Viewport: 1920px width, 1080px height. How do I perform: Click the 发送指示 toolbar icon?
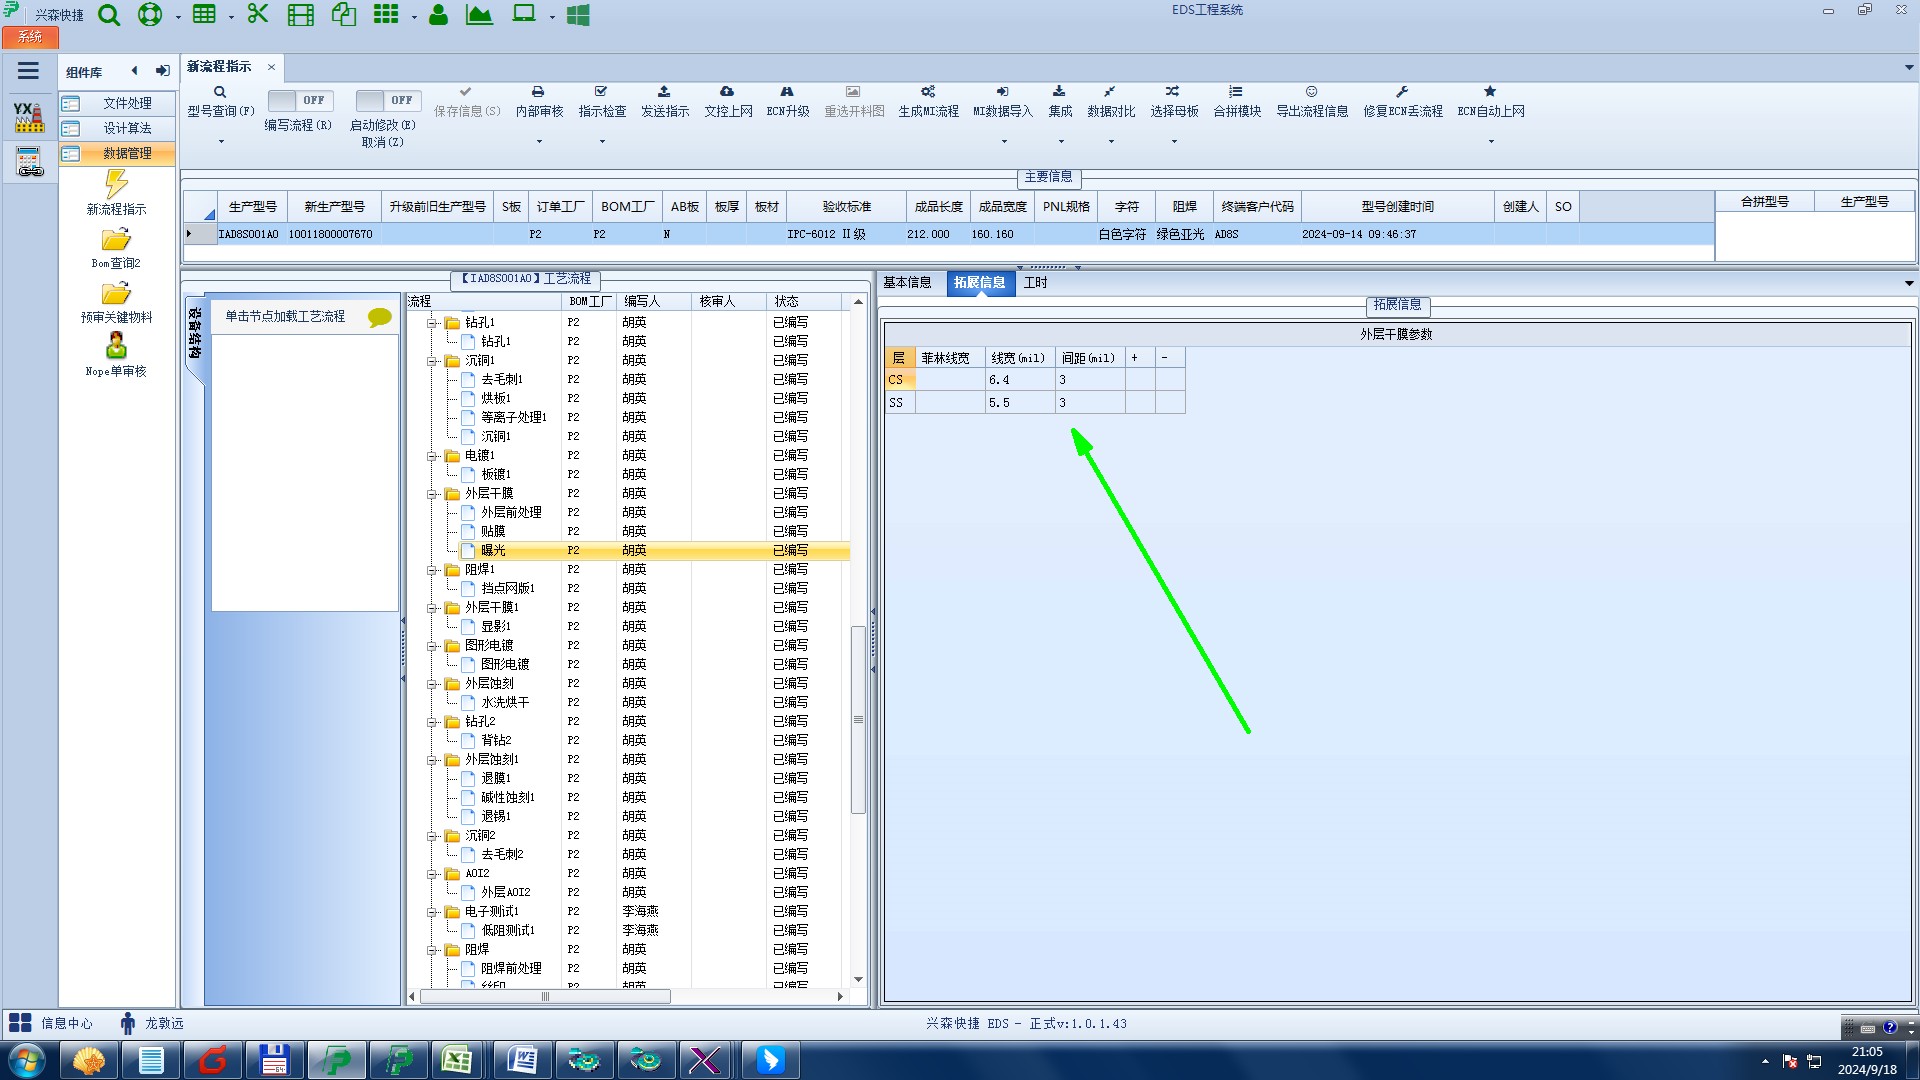click(x=664, y=92)
